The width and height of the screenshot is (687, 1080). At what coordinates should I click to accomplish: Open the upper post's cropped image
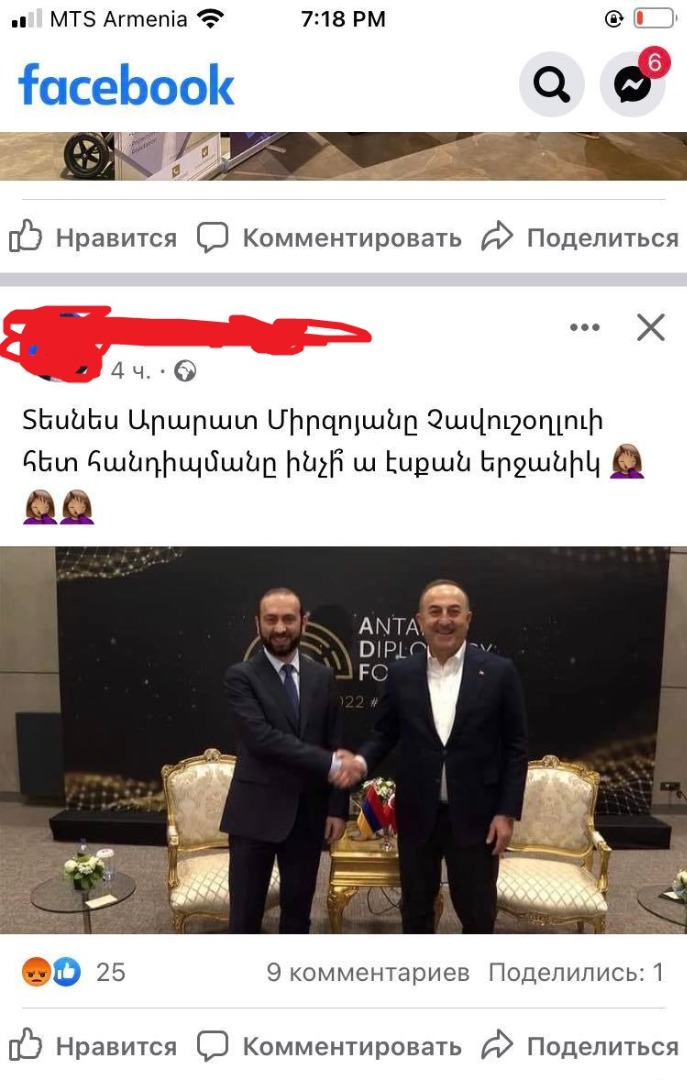[343, 156]
